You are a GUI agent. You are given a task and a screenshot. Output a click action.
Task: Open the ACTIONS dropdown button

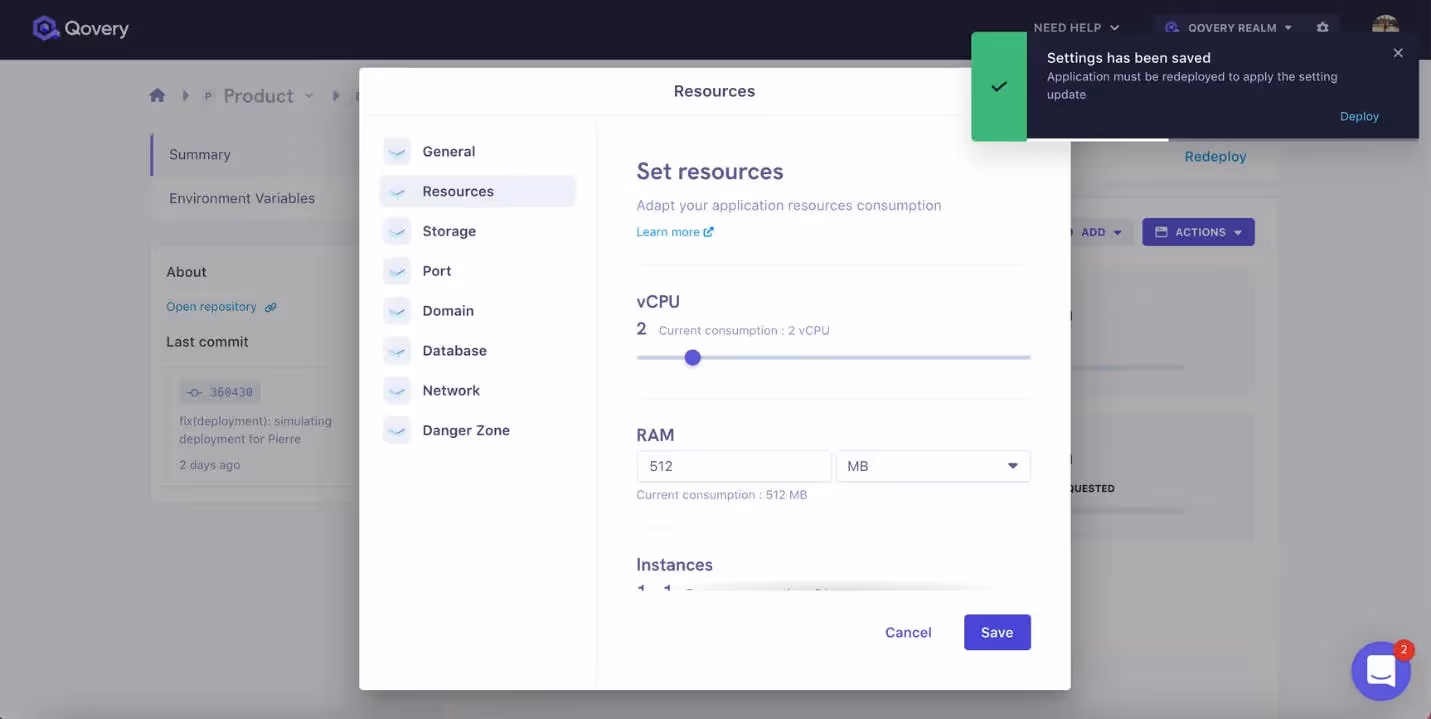1198,232
